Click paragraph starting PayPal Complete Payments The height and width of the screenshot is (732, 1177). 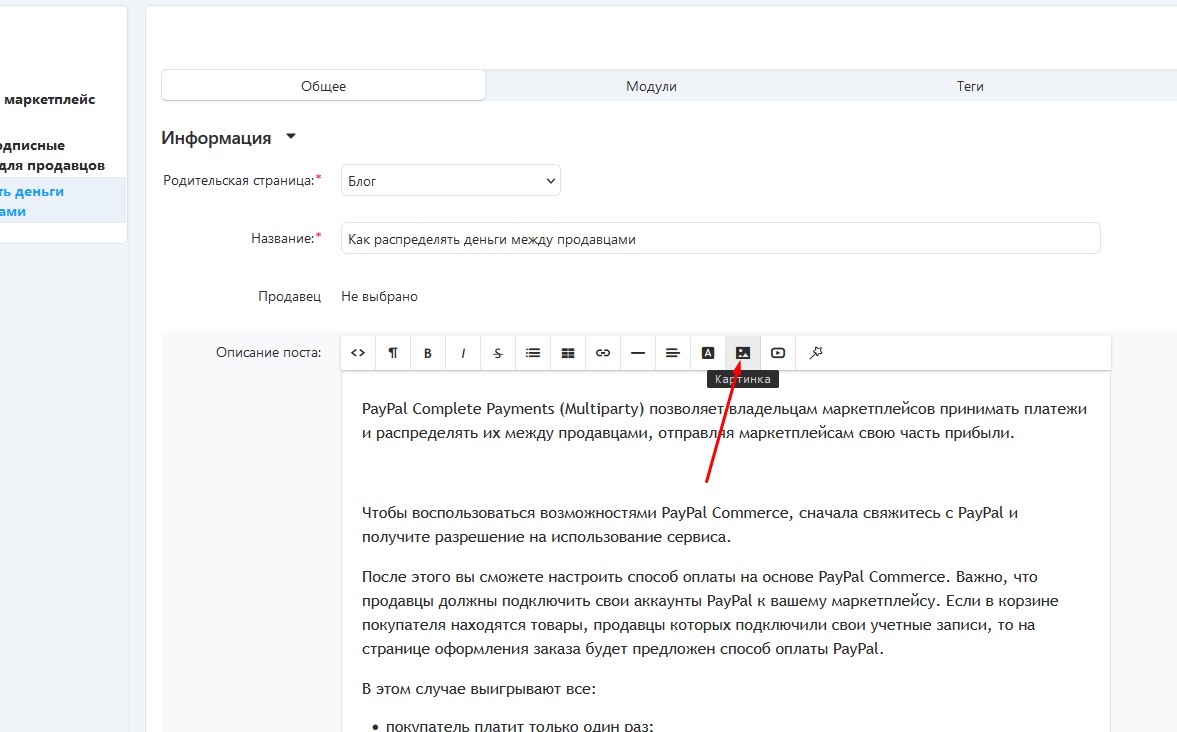[724, 420]
